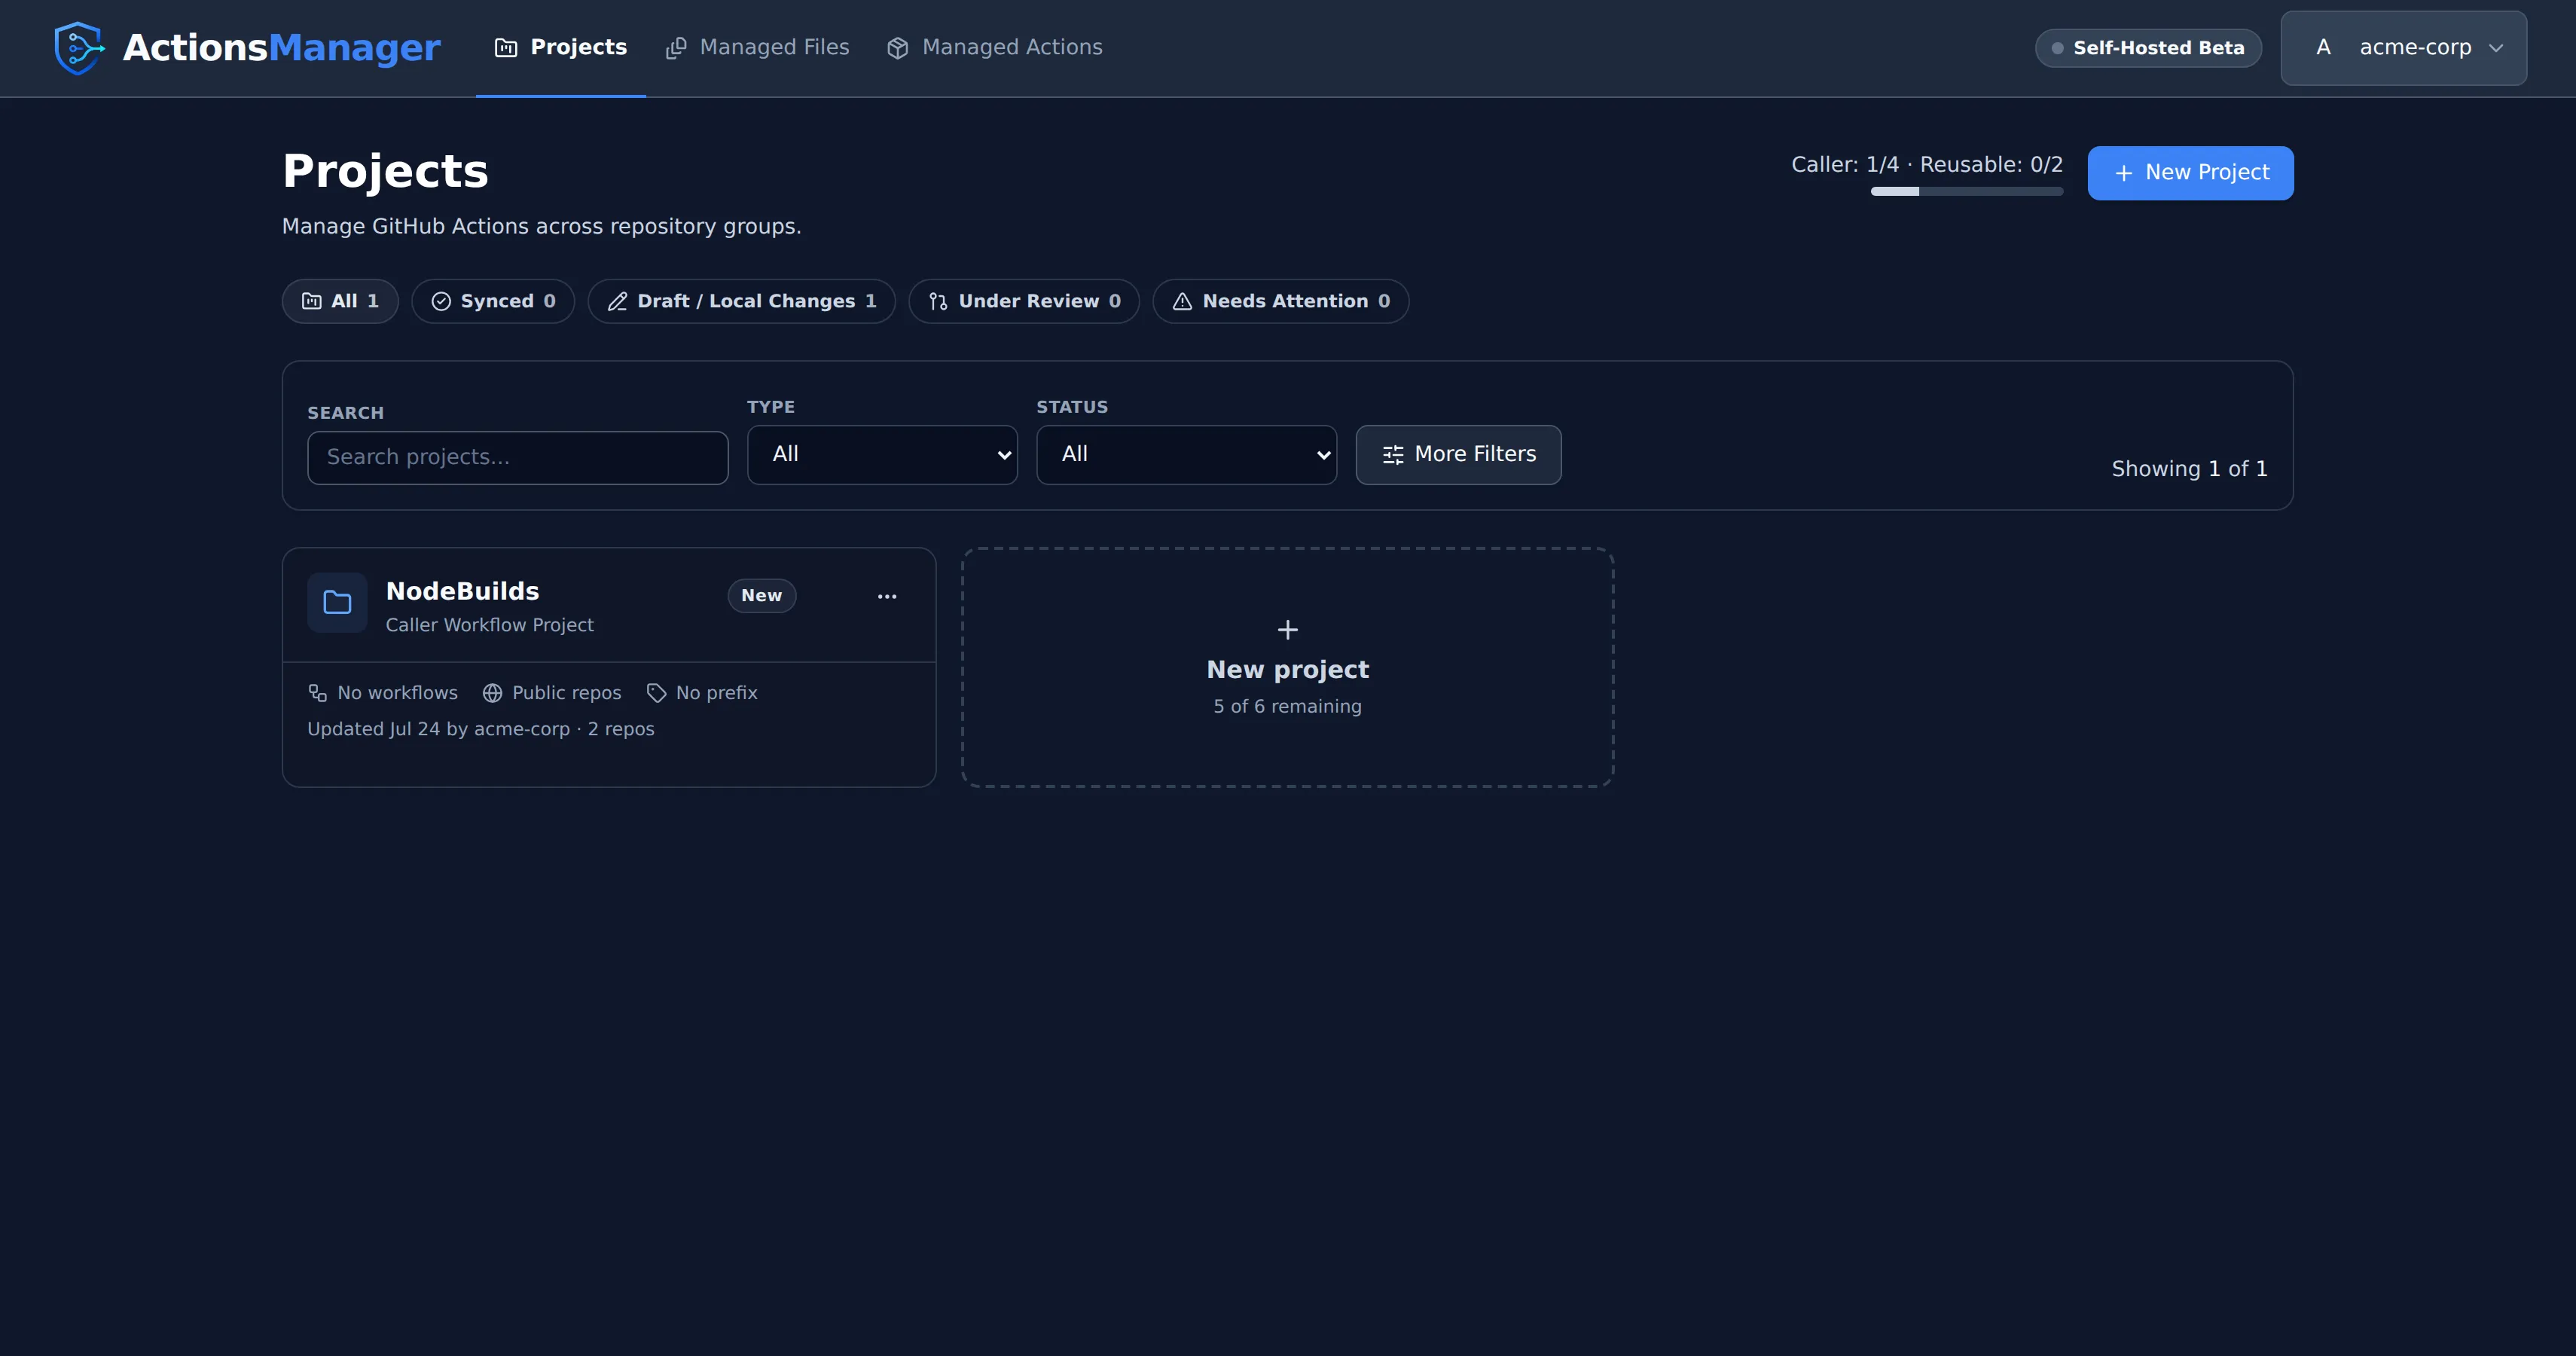Click the Managed Files icon
Screen dimensions: 2576x1356
click(676, 48)
